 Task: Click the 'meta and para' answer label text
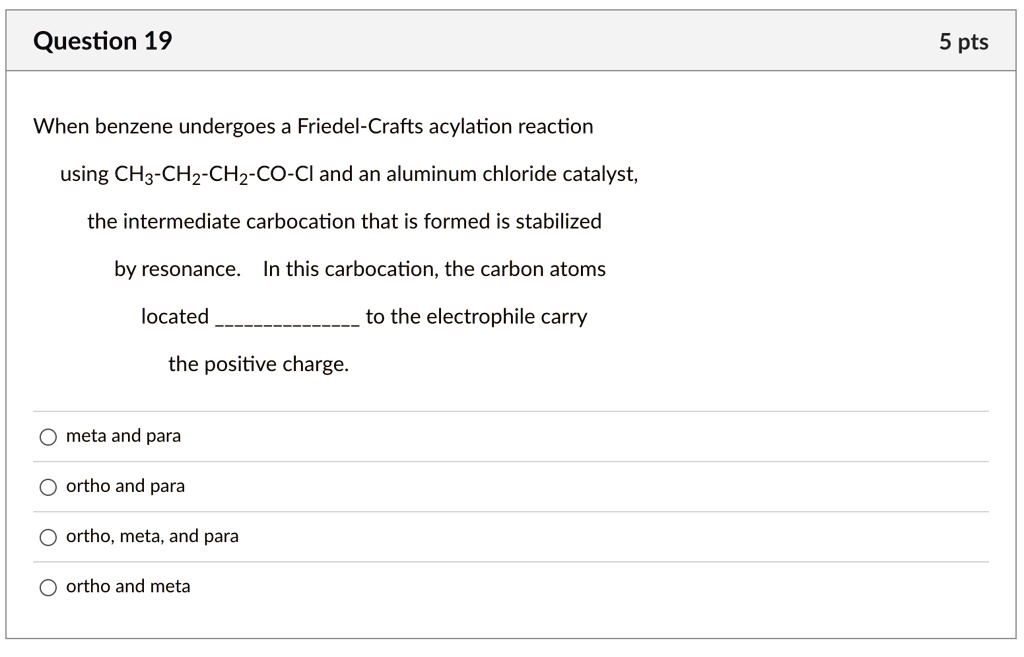(123, 436)
